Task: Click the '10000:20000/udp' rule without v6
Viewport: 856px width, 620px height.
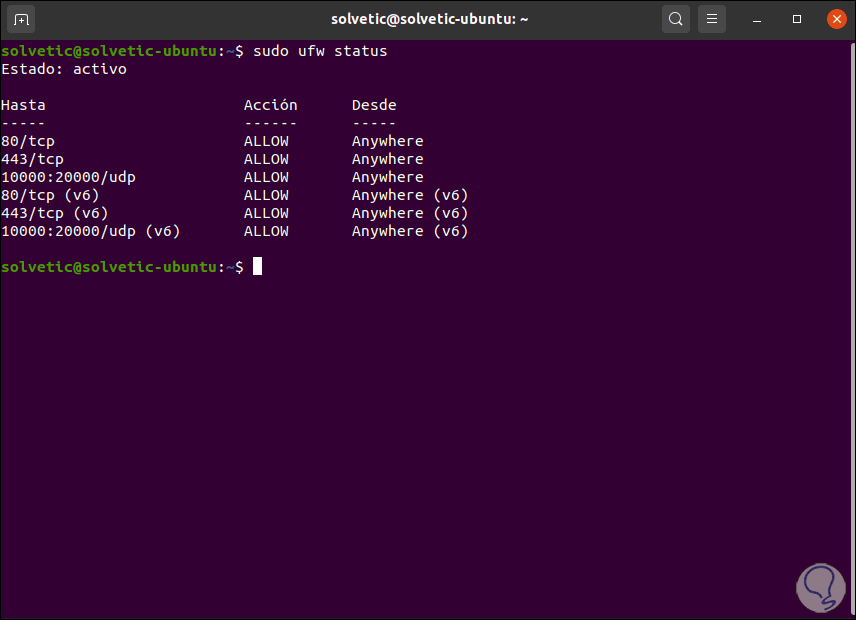Action: (x=68, y=177)
